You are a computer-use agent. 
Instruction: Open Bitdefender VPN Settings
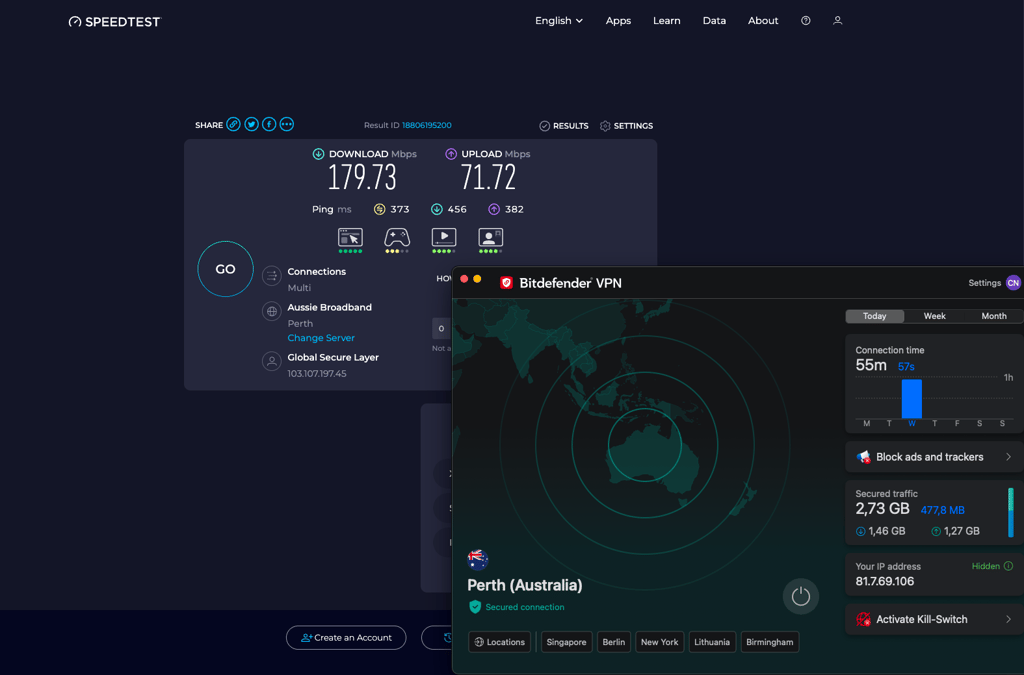984,283
